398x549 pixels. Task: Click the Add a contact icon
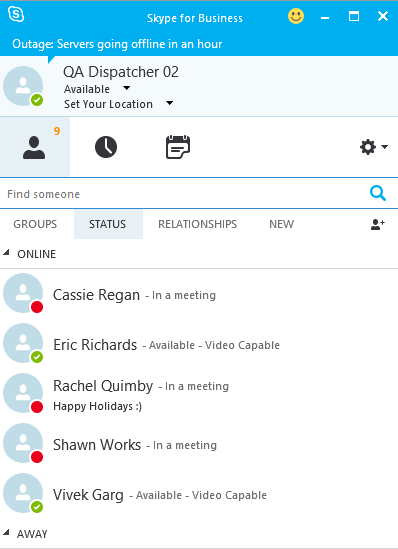click(x=378, y=224)
